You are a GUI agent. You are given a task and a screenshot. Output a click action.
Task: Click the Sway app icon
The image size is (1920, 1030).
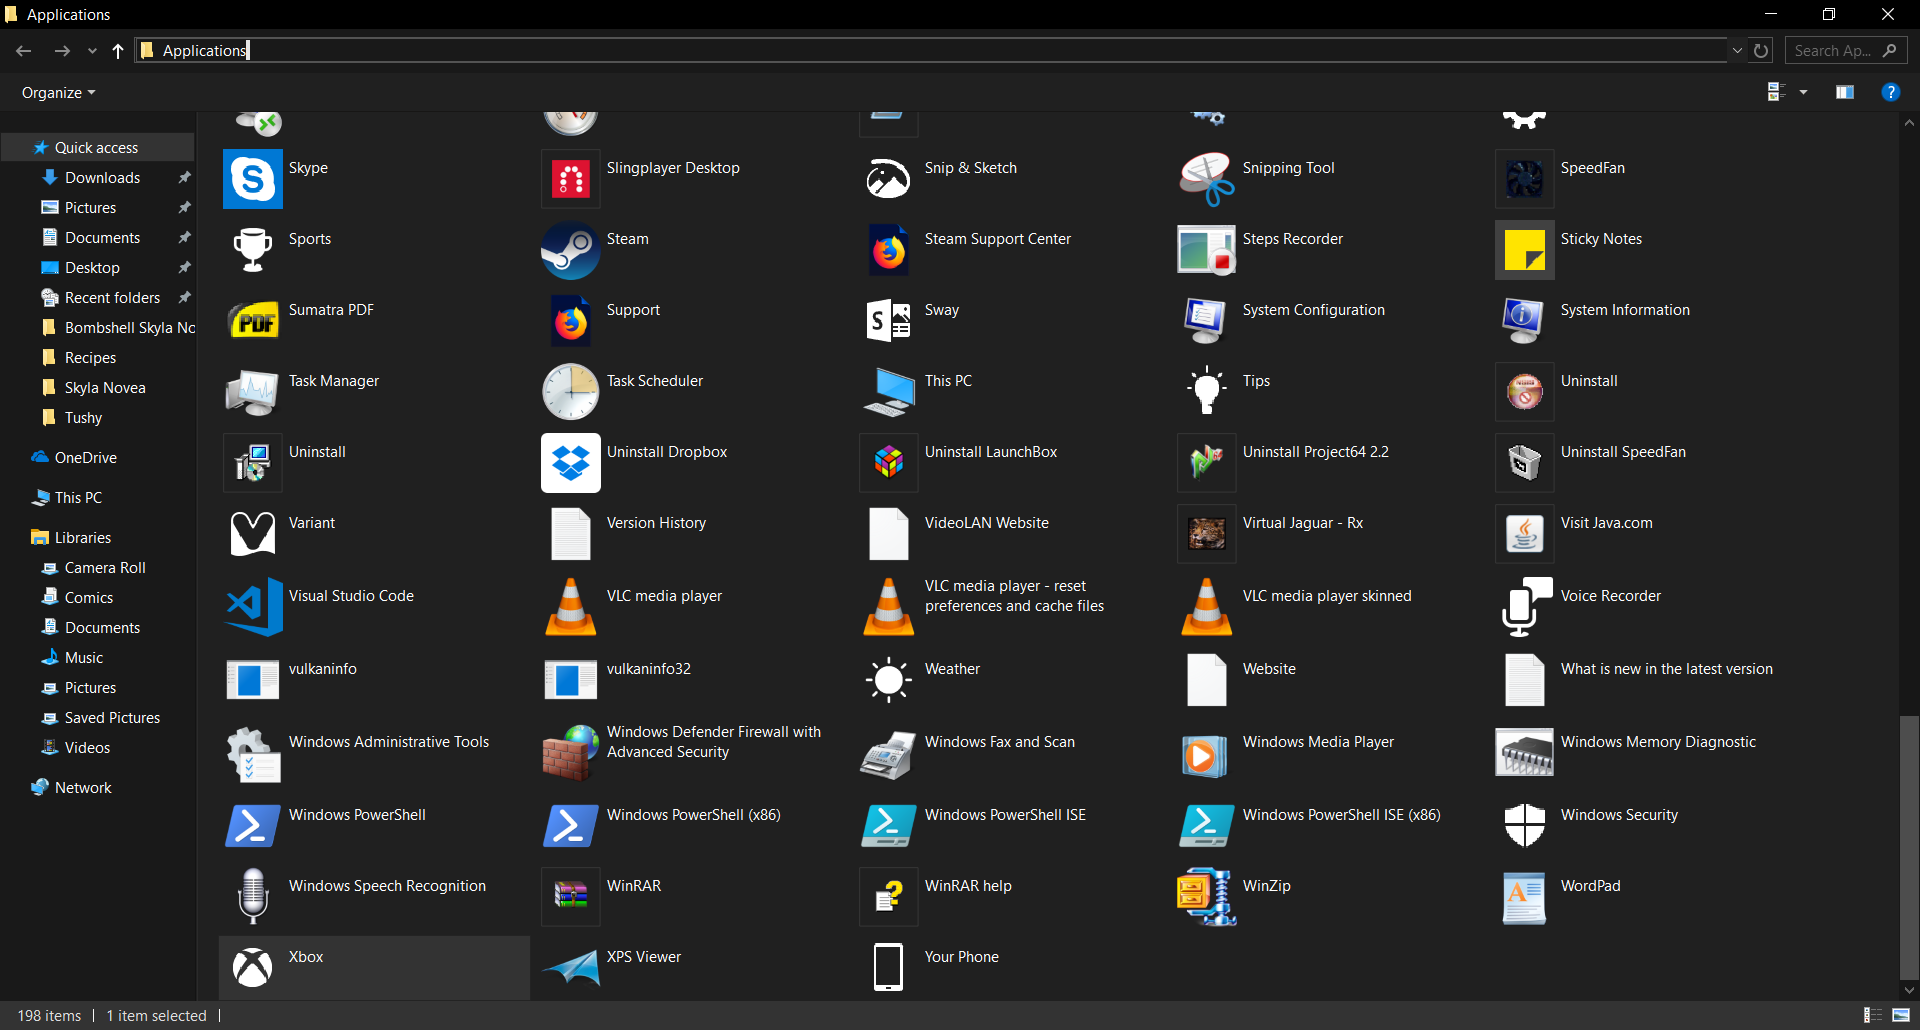[889, 321]
